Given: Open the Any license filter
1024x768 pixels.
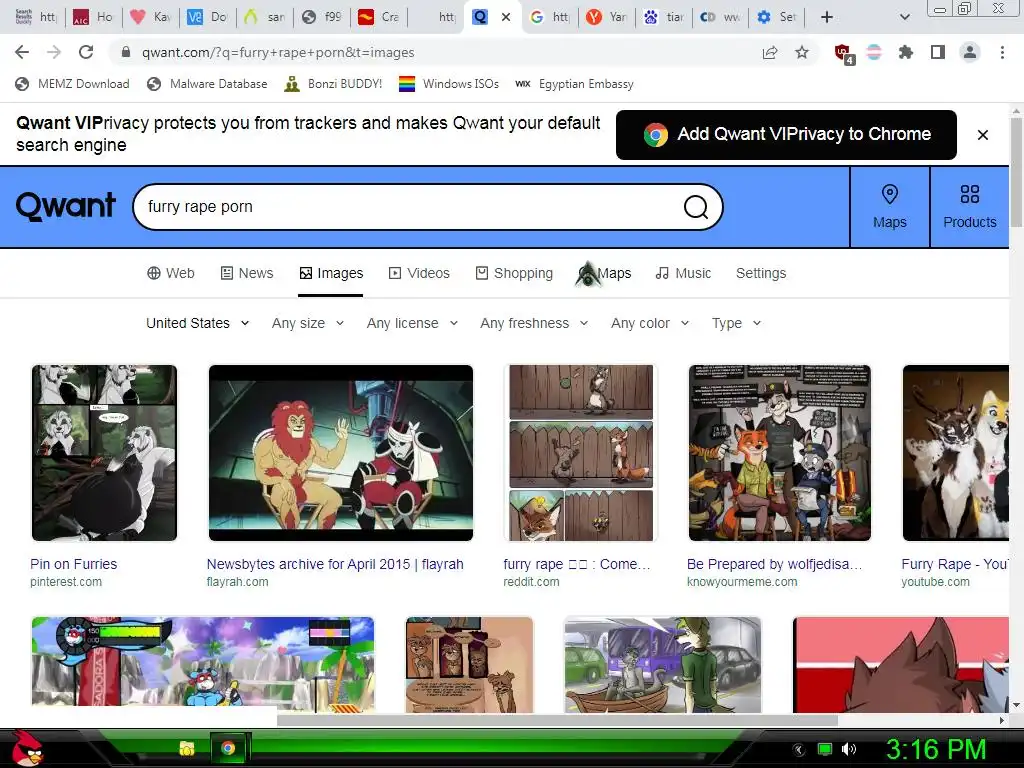Looking at the screenshot, I should coord(412,323).
